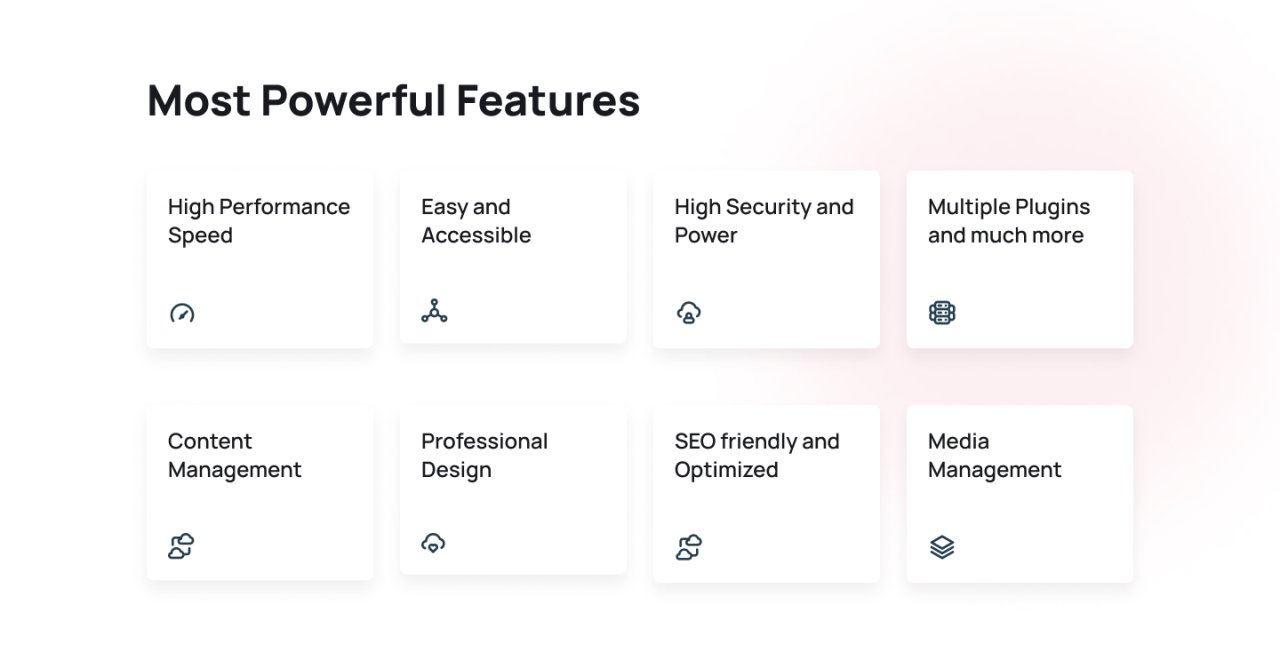Select the Multiple Plugins and much more title
This screenshot has height=668, width=1280.
point(1009,221)
